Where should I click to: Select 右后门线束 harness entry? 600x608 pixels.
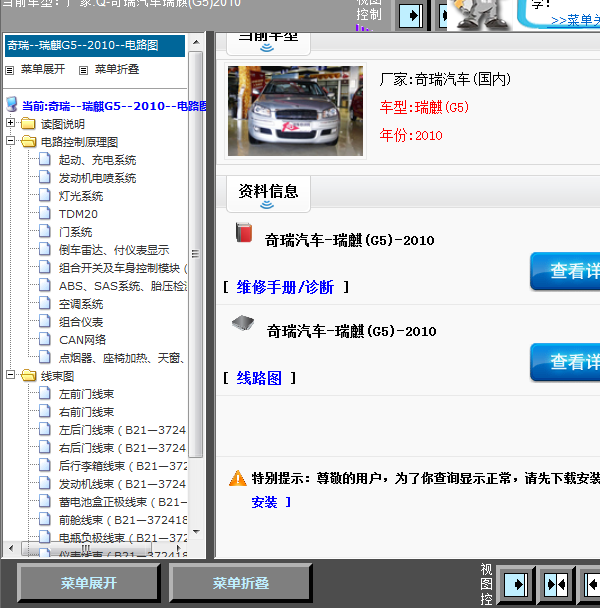coord(122,448)
